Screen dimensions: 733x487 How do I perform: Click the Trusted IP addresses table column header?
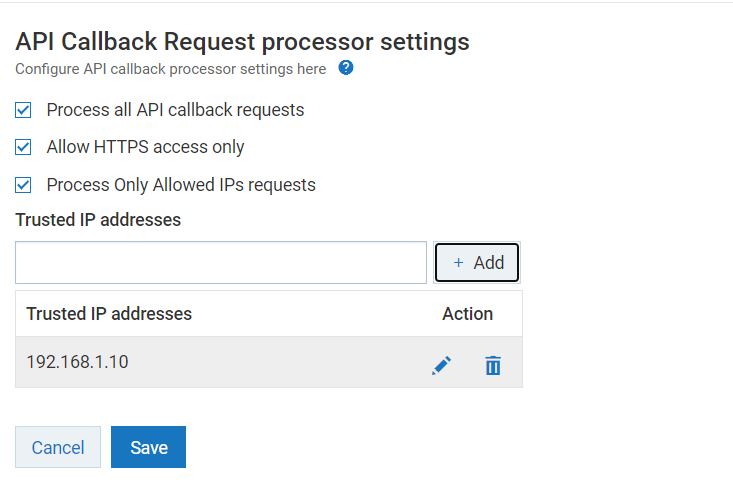click(x=109, y=314)
